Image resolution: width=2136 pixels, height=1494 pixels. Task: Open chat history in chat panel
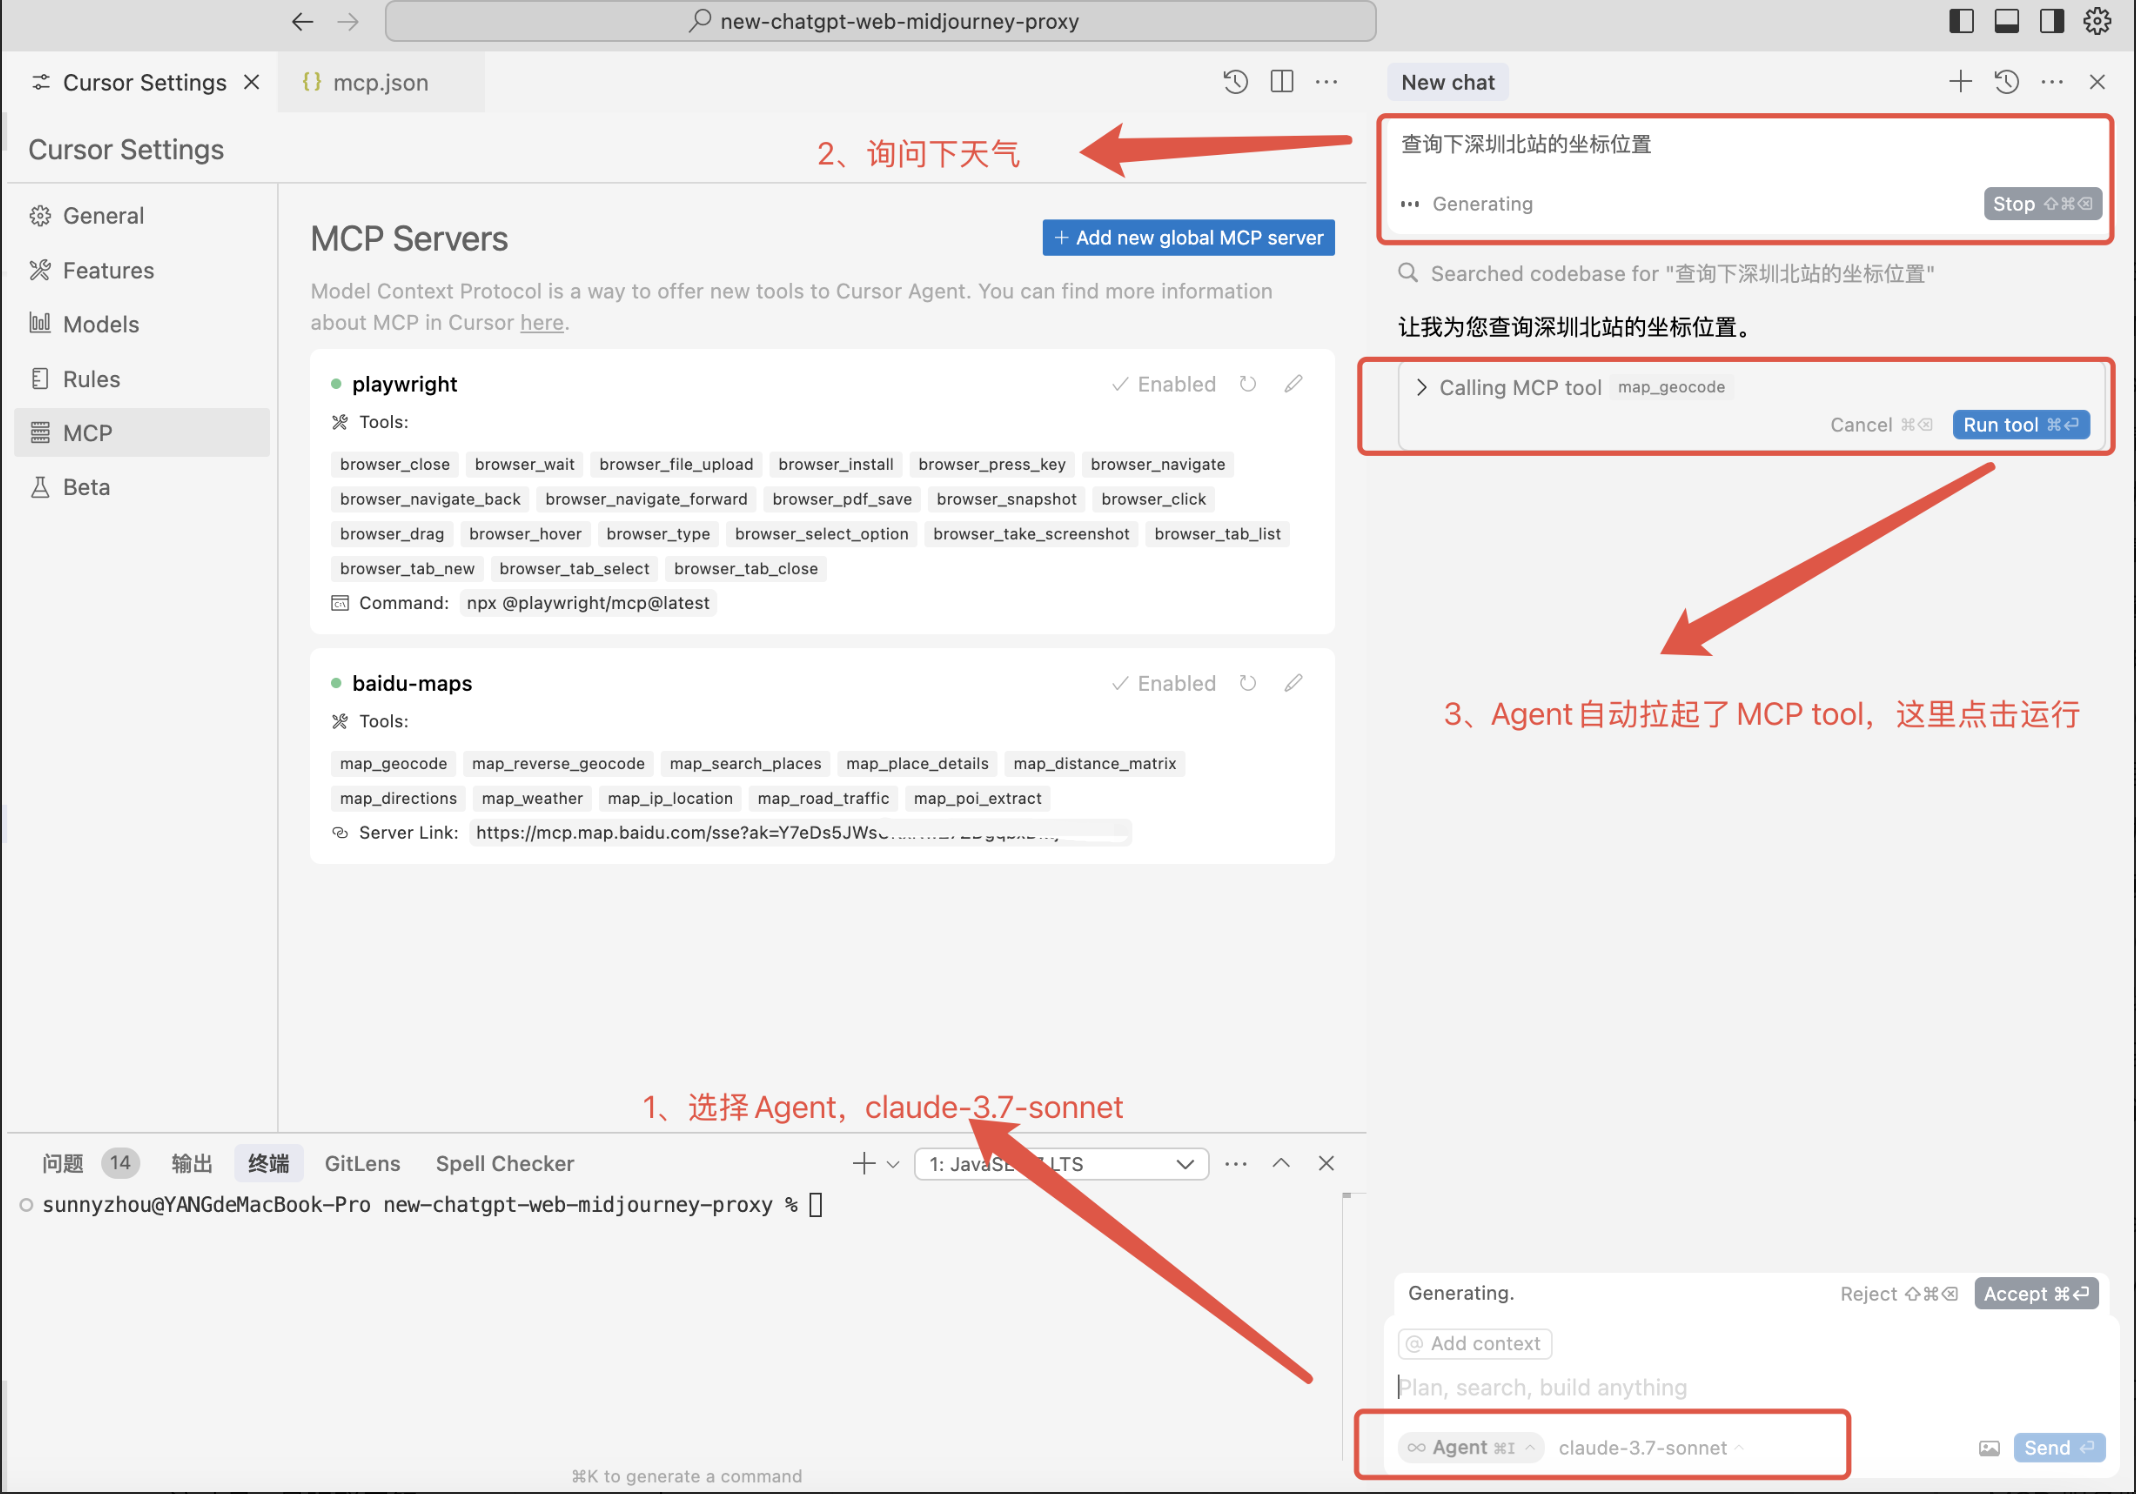point(2006,82)
